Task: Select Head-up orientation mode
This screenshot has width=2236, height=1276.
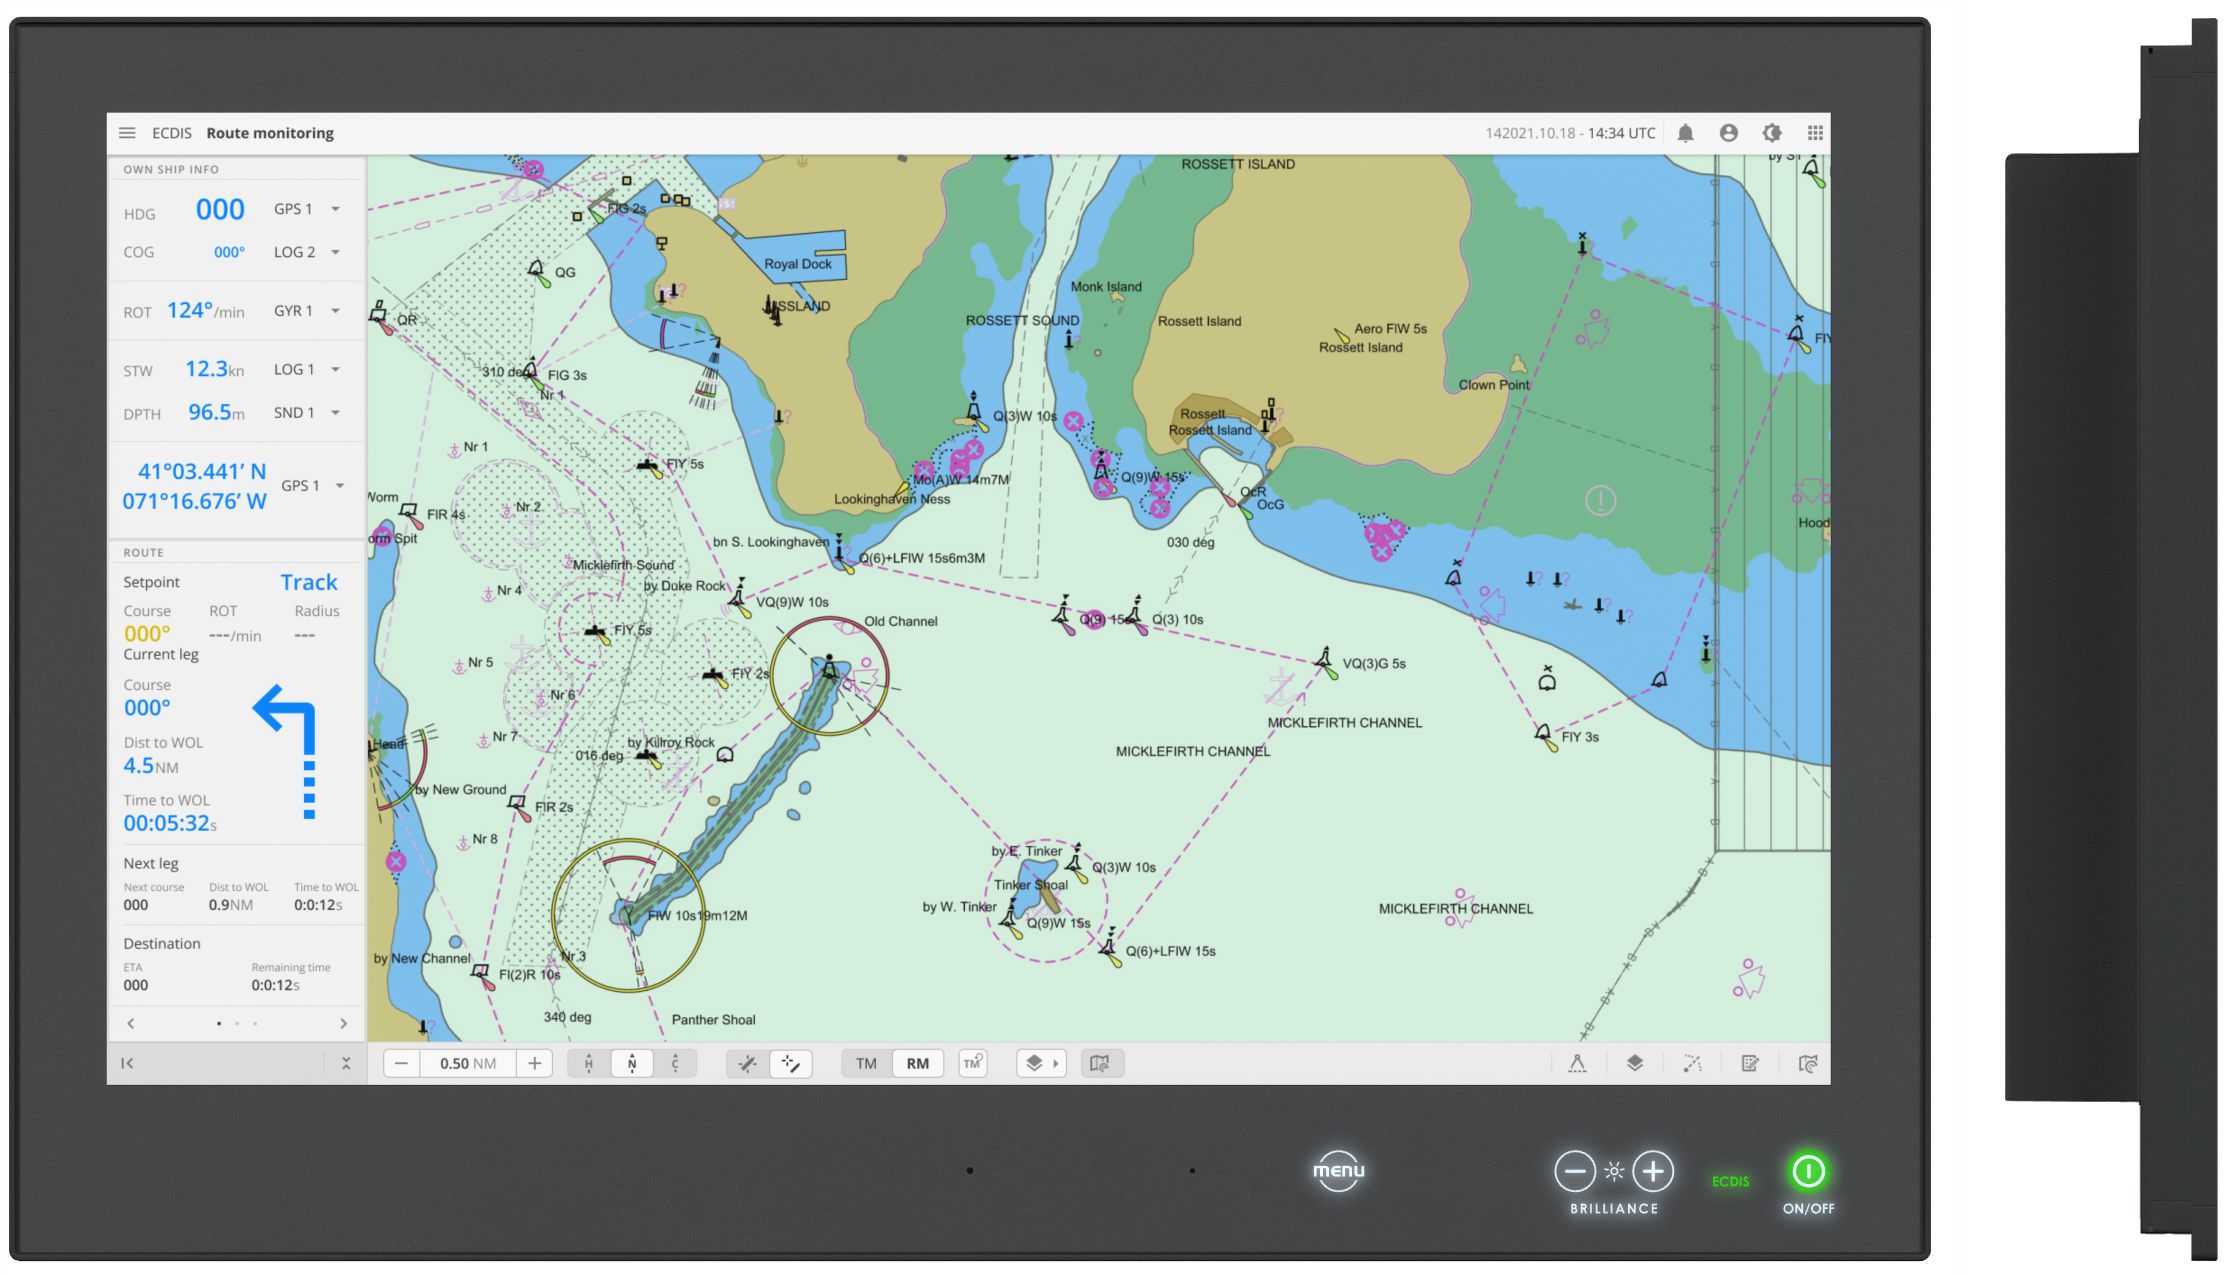Action: tap(589, 1063)
